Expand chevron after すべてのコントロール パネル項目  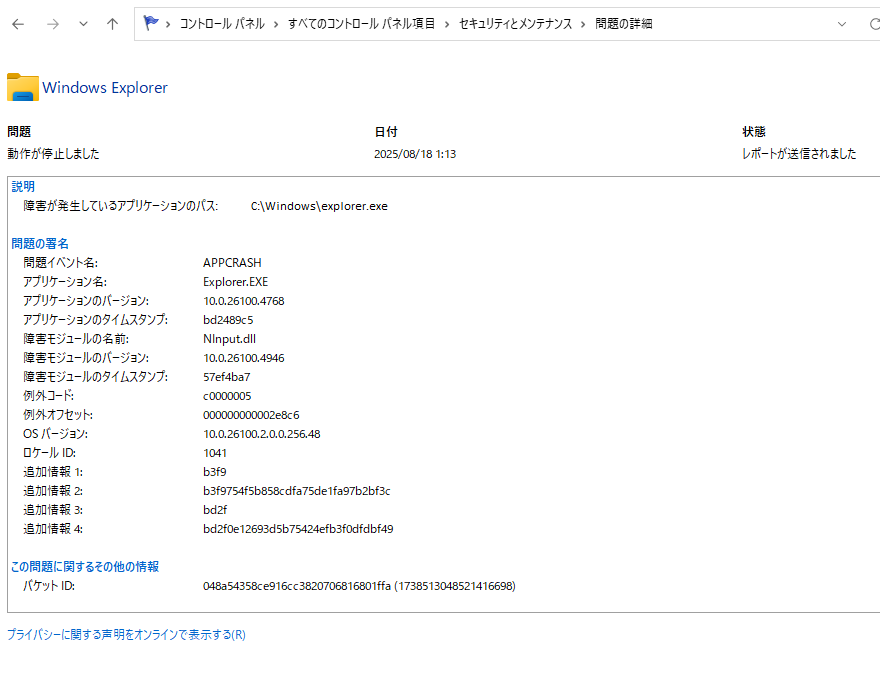click(x=447, y=24)
